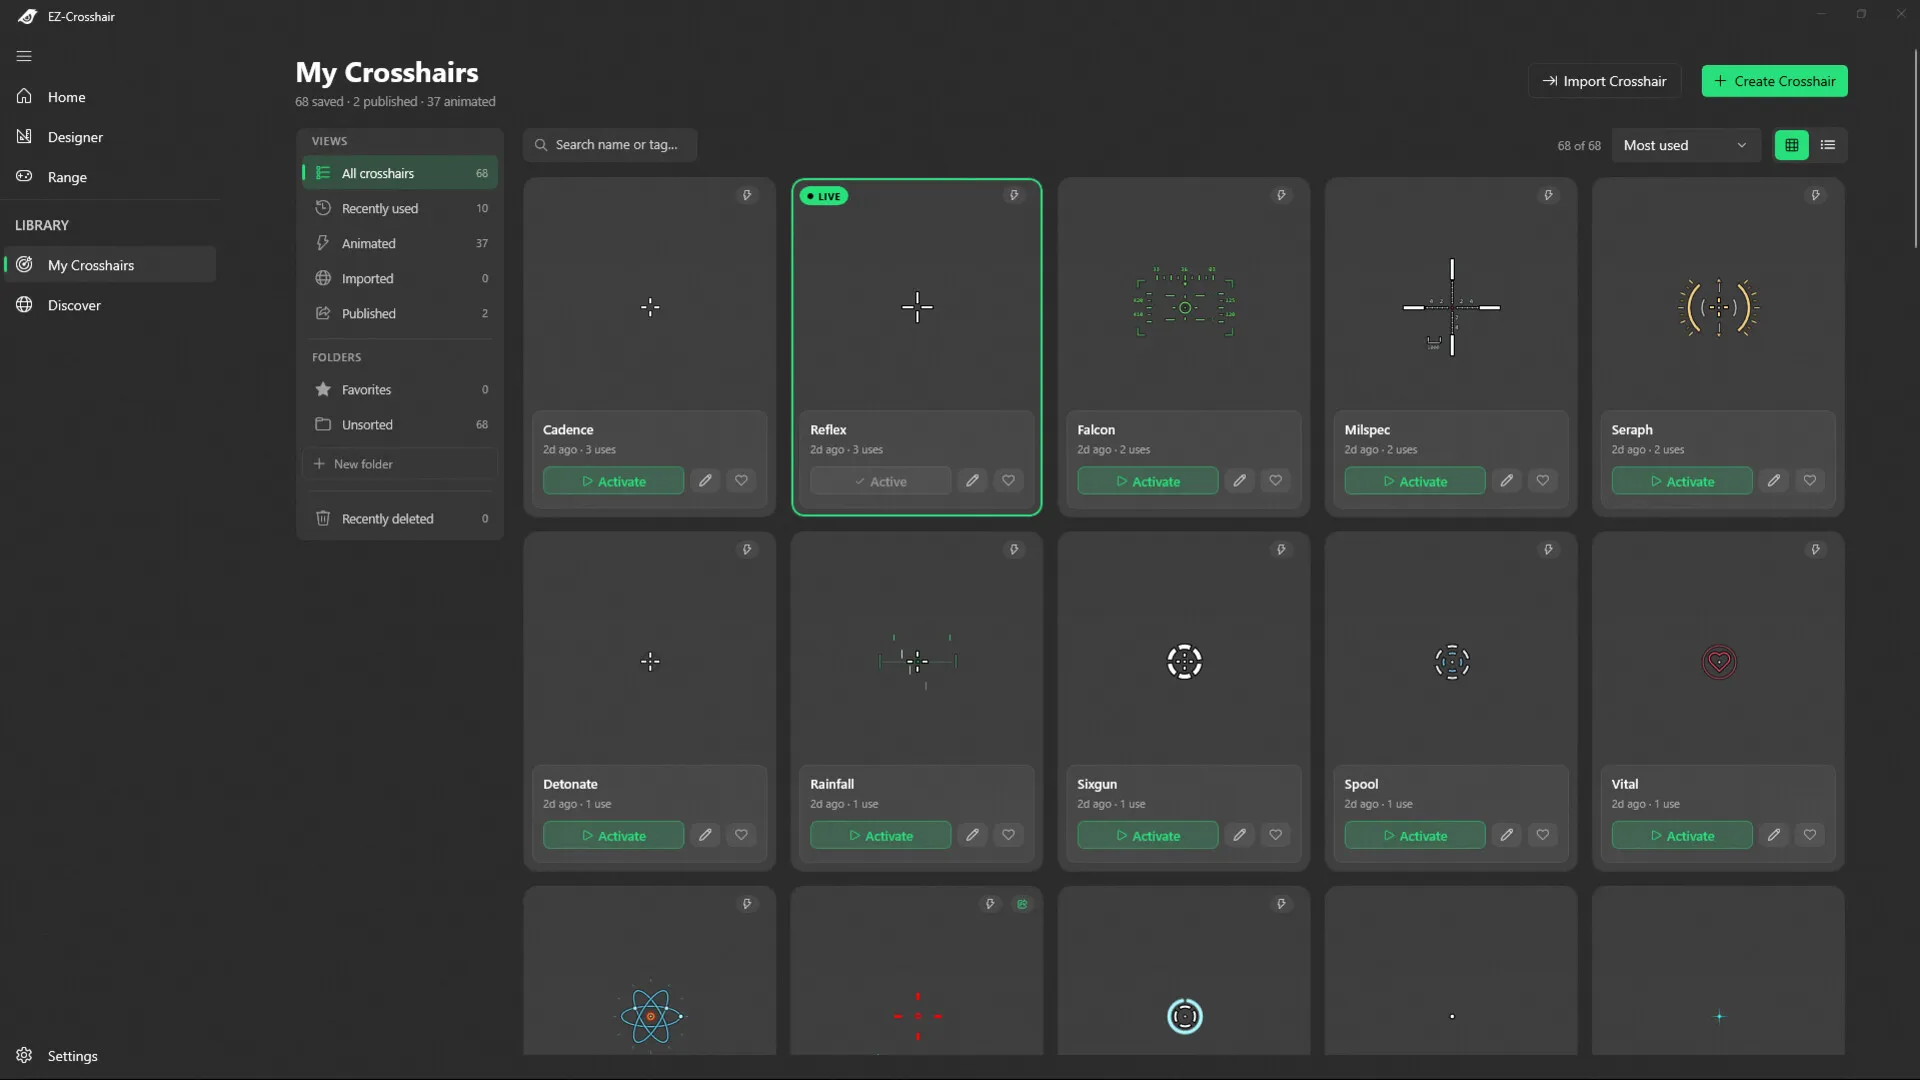Pin the Milspec crosshair card
The width and height of the screenshot is (1920, 1080).
1548,195
